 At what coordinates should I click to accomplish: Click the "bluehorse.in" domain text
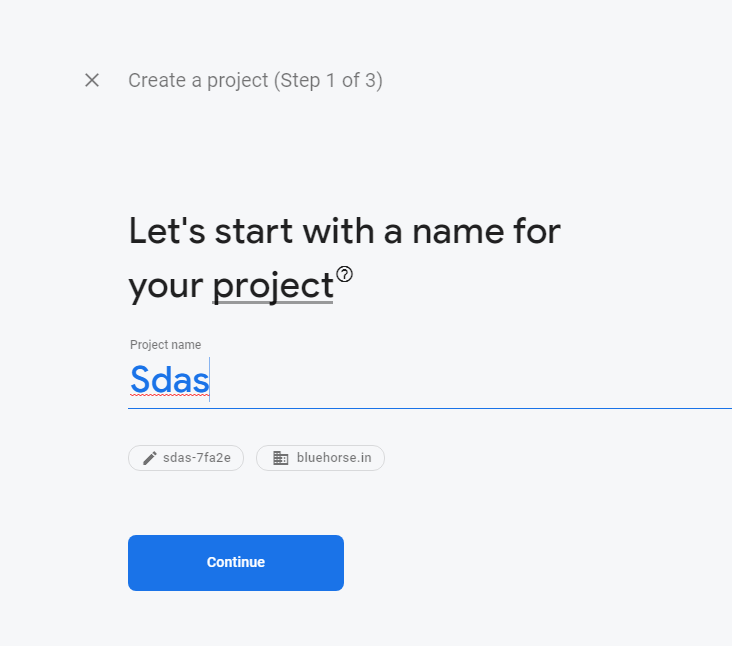coord(334,458)
